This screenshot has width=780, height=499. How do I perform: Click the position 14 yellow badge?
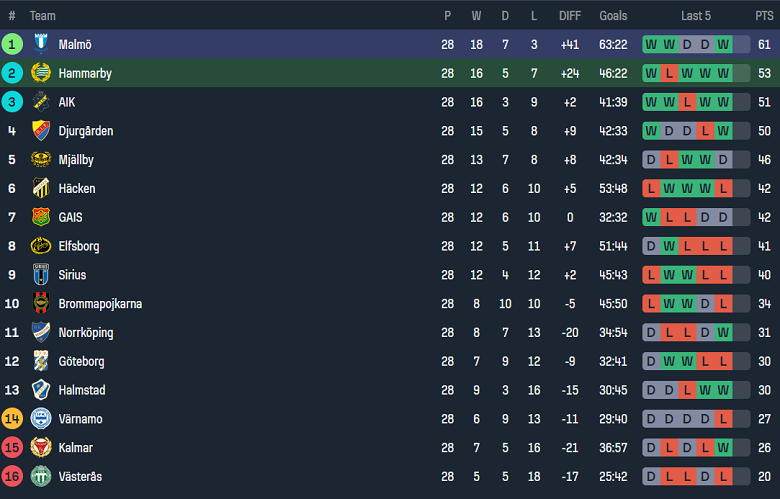click(x=12, y=419)
